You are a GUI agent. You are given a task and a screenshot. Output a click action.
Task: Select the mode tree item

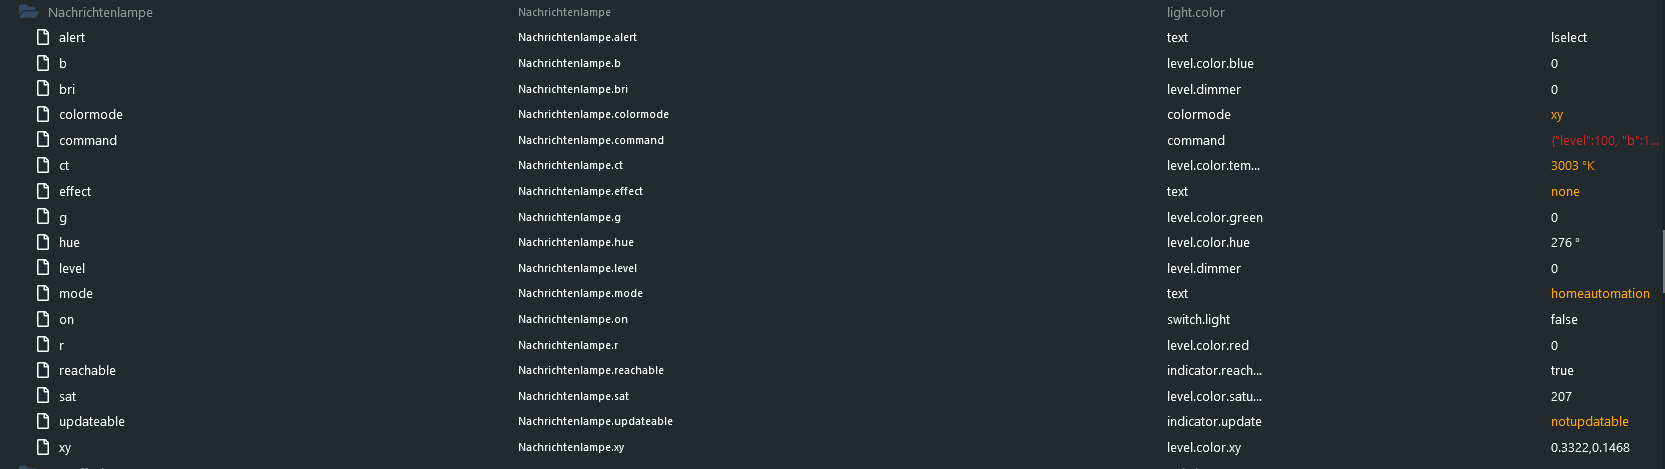76,294
